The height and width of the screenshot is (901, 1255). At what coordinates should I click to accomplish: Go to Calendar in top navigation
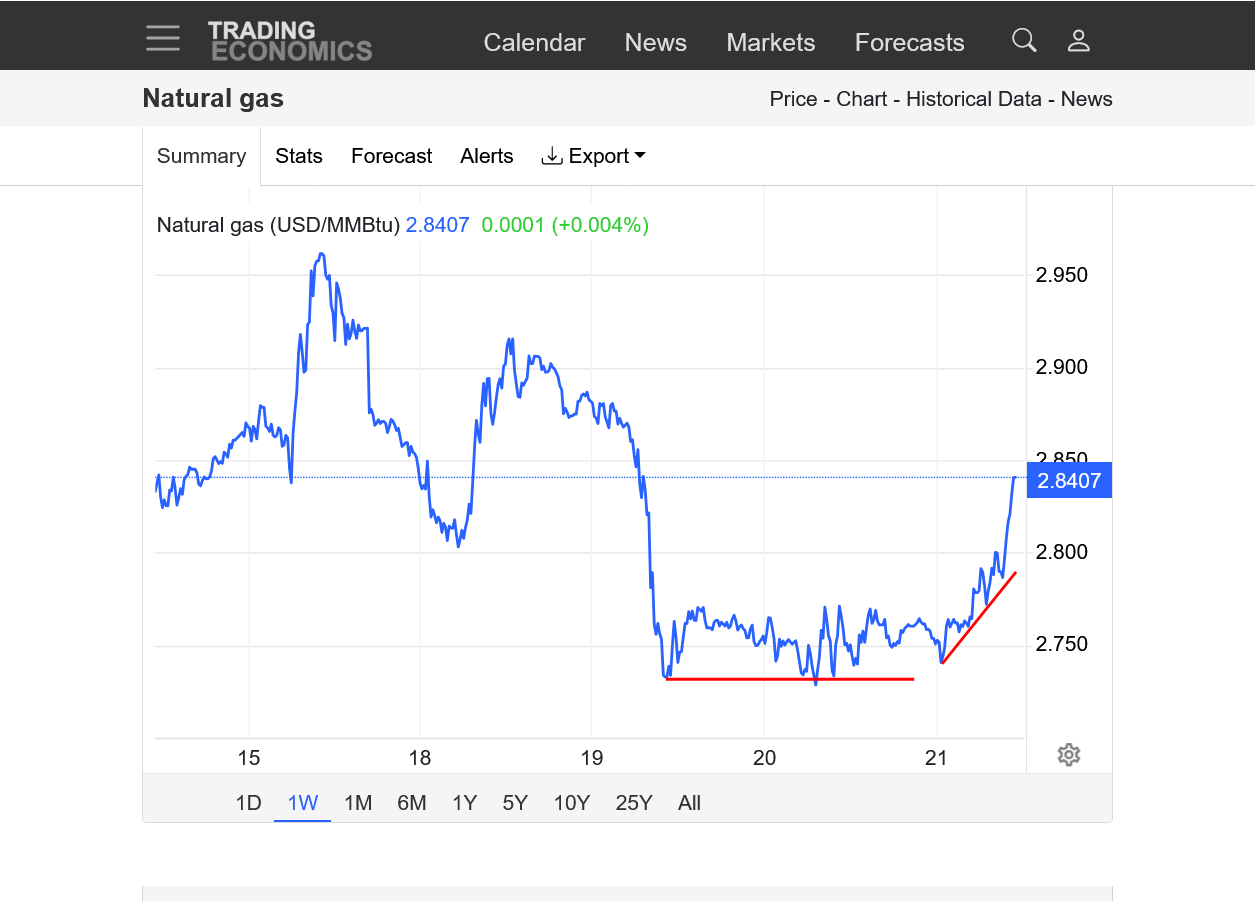[534, 43]
